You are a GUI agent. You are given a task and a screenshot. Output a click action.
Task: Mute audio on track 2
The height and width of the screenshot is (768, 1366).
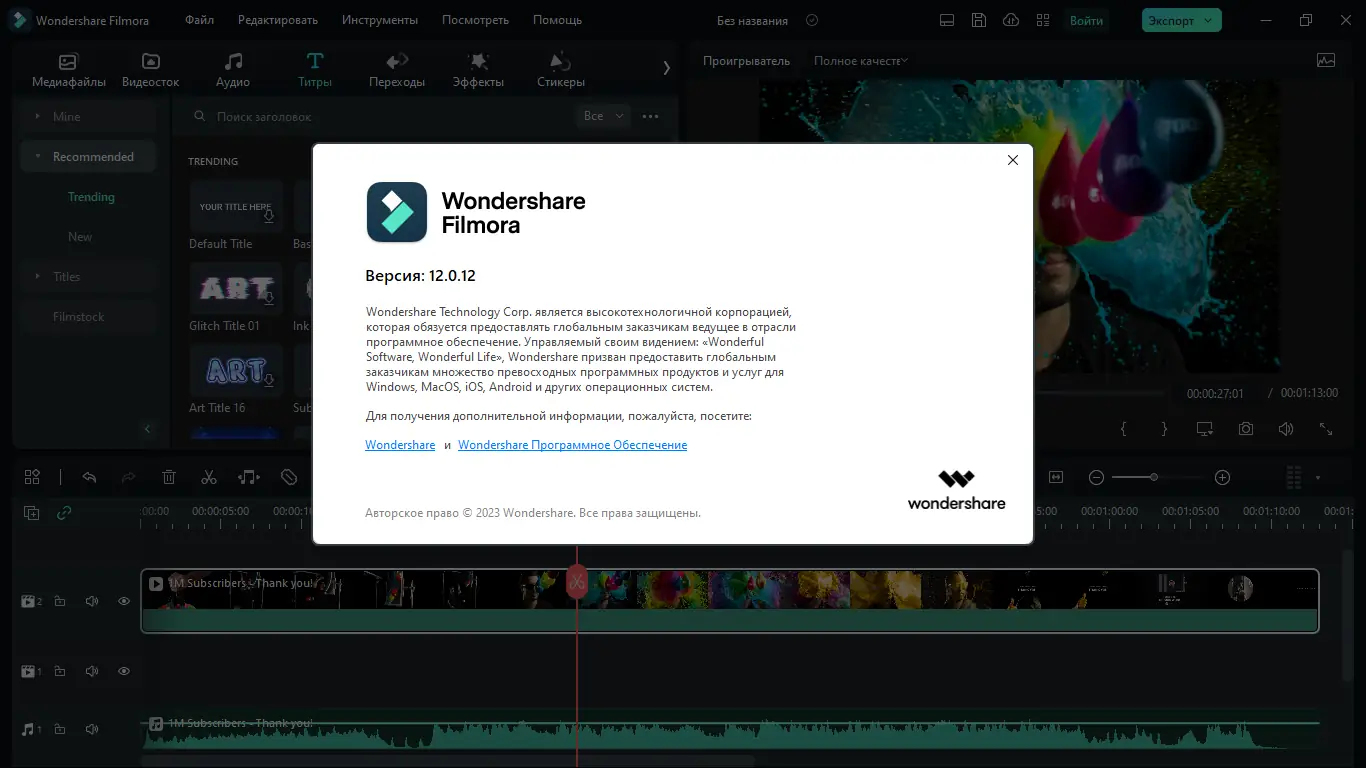click(x=91, y=600)
